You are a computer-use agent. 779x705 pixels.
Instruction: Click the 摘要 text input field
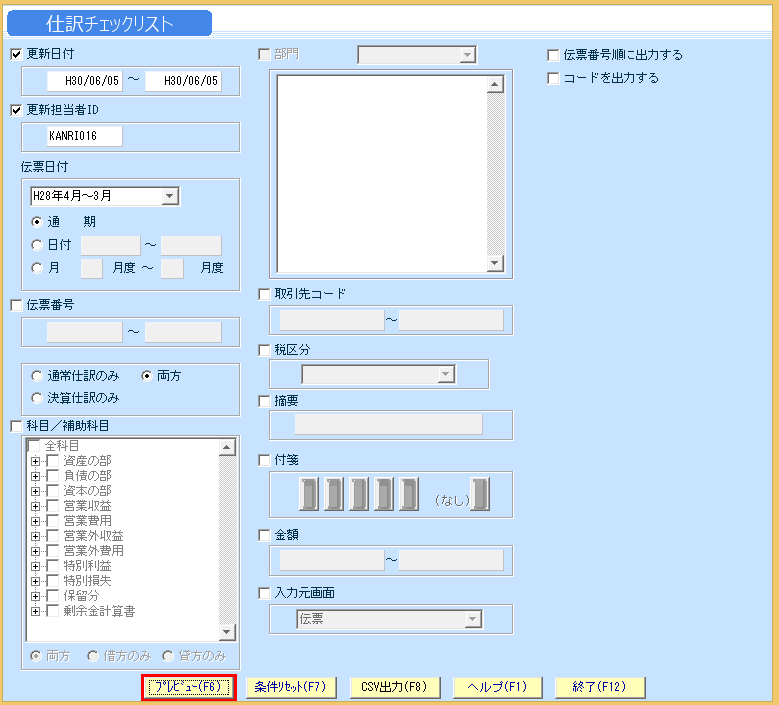389,425
